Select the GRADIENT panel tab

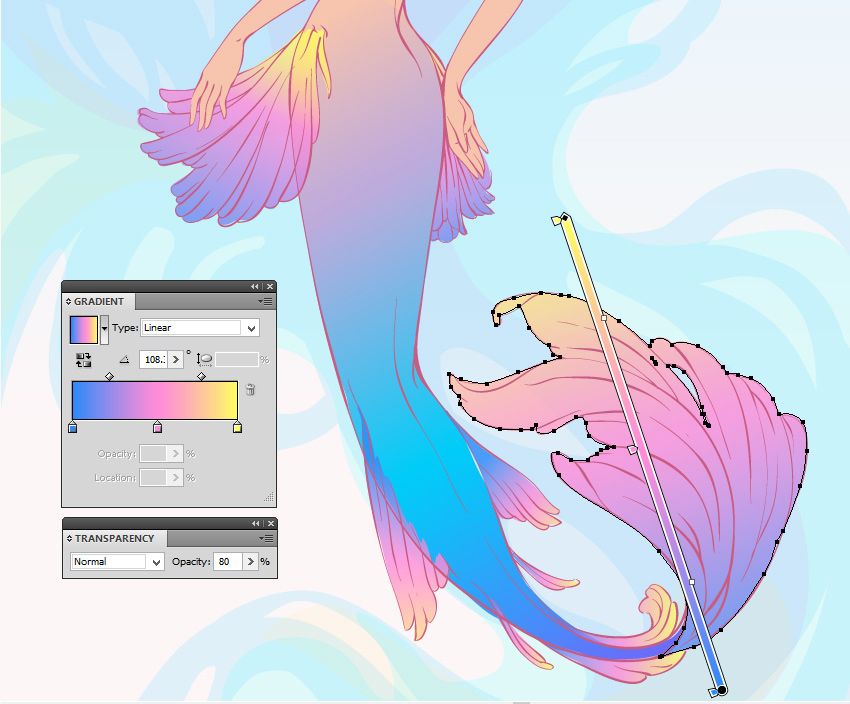[x=99, y=301]
